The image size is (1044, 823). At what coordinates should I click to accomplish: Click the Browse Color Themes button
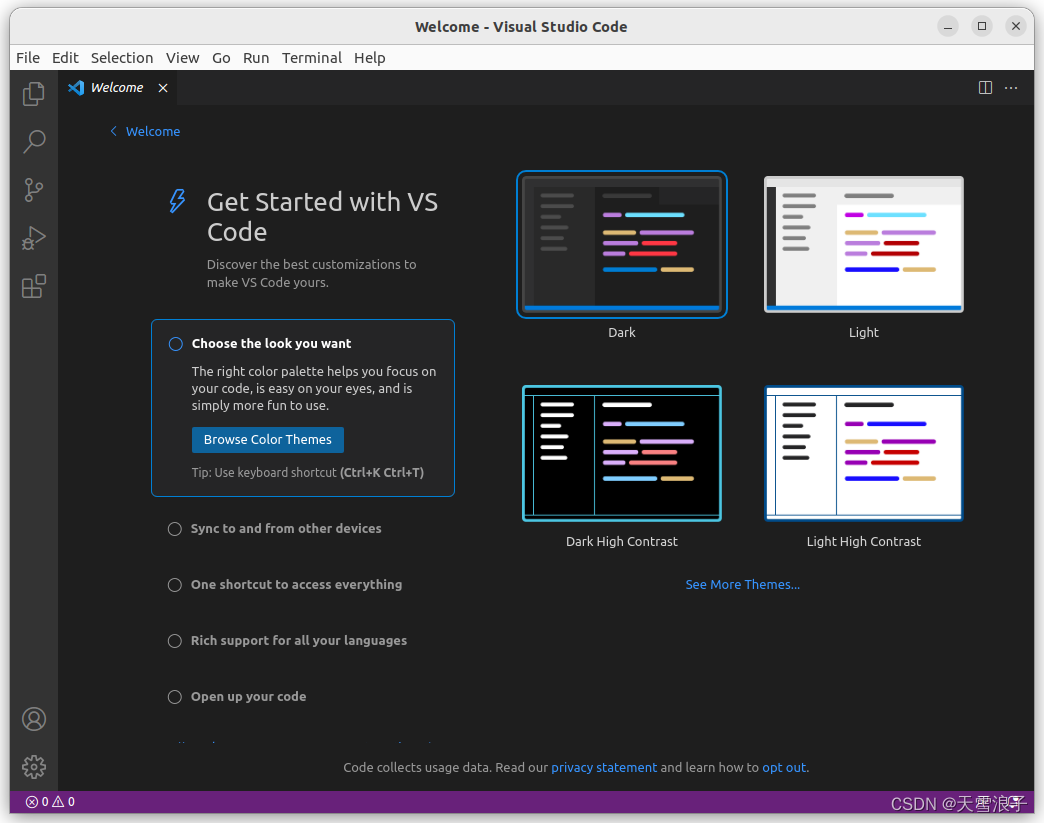pyautogui.click(x=268, y=440)
